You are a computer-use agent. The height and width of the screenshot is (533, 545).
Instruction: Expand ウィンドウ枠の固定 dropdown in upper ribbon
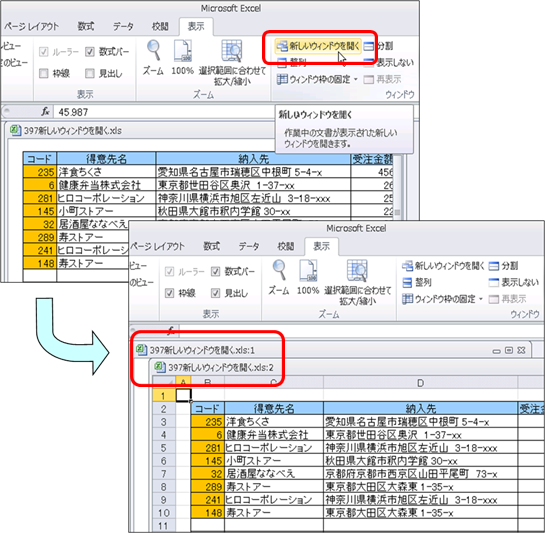[x=356, y=80]
